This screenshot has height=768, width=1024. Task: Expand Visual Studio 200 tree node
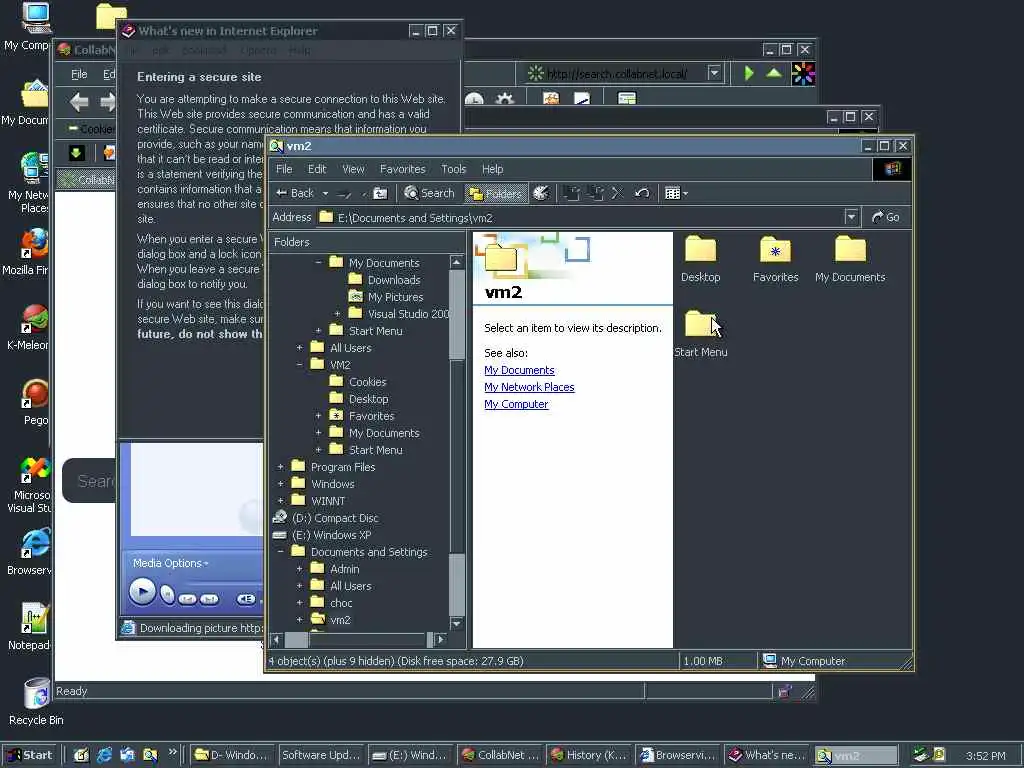click(x=338, y=314)
